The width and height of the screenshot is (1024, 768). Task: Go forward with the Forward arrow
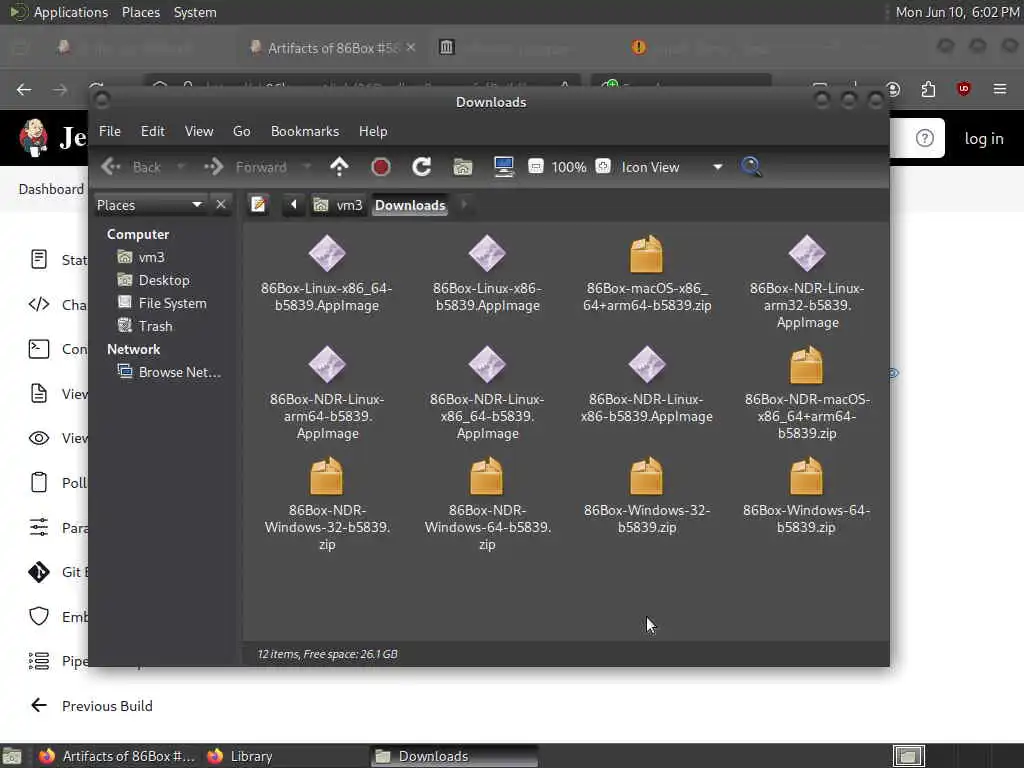point(246,167)
